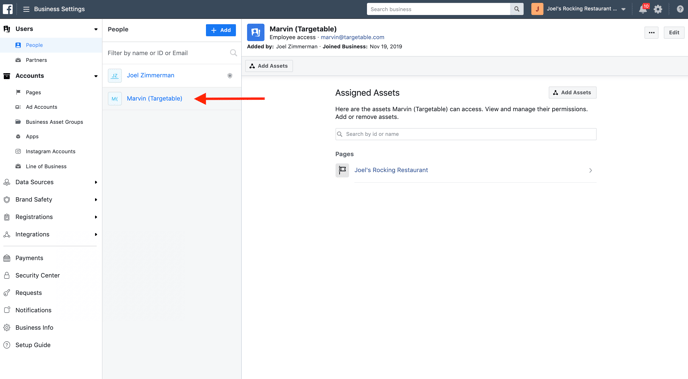Screen dimensions: 688x379
Task: Expand the Data Sources section arrow
Action: click(x=96, y=182)
